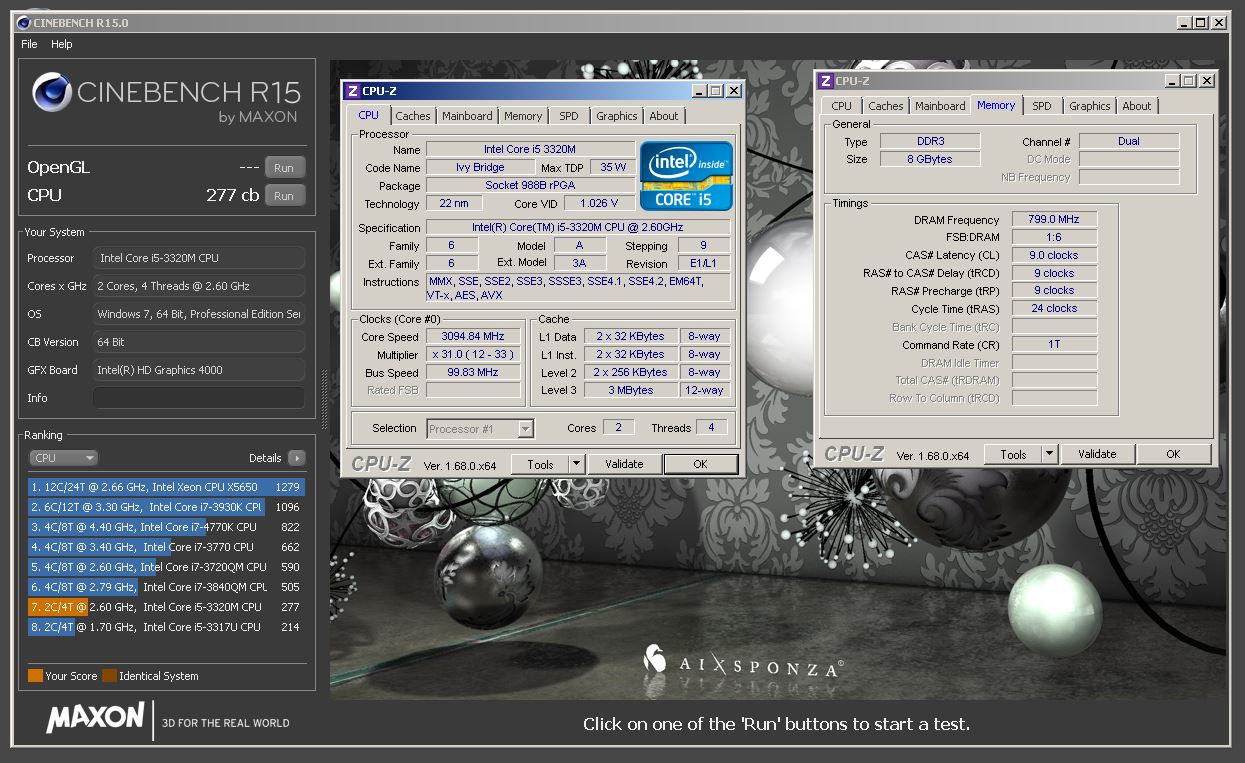Run the CPU benchmark
This screenshot has height=763, width=1245.
[x=284, y=196]
